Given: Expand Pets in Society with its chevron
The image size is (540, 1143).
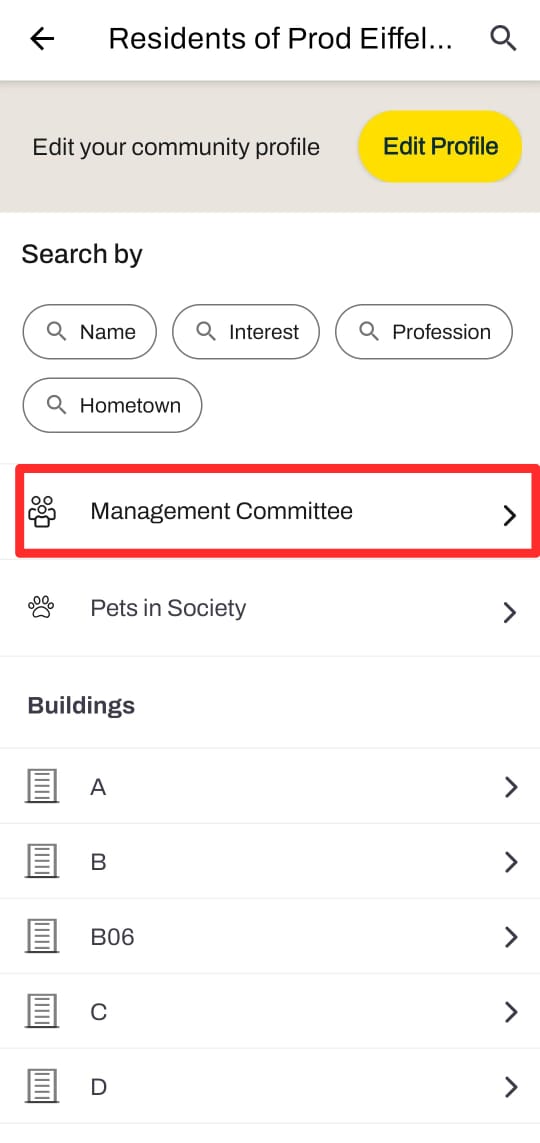Looking at the screenshot, I should click(x=510, y=612).
